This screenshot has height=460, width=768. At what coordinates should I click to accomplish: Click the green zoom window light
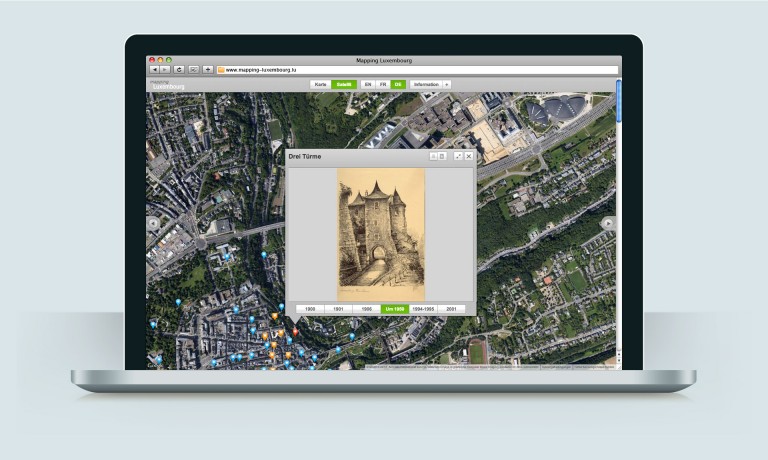tap(168, 60)
